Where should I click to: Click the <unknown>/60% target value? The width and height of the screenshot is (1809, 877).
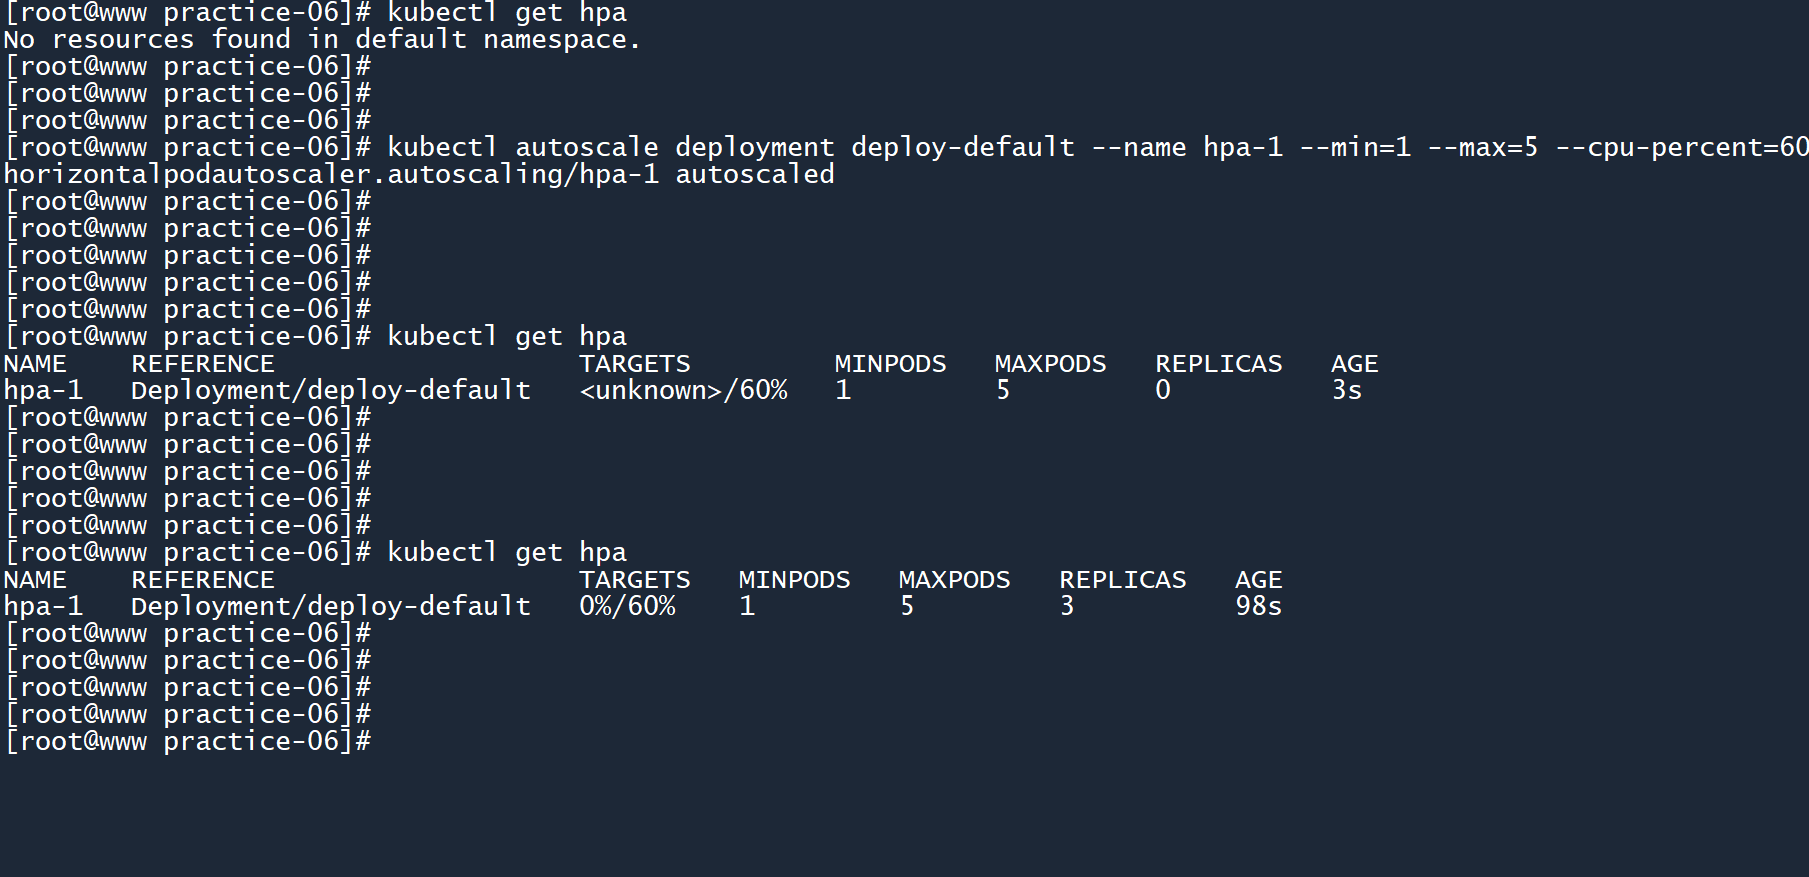pos(683,391)
